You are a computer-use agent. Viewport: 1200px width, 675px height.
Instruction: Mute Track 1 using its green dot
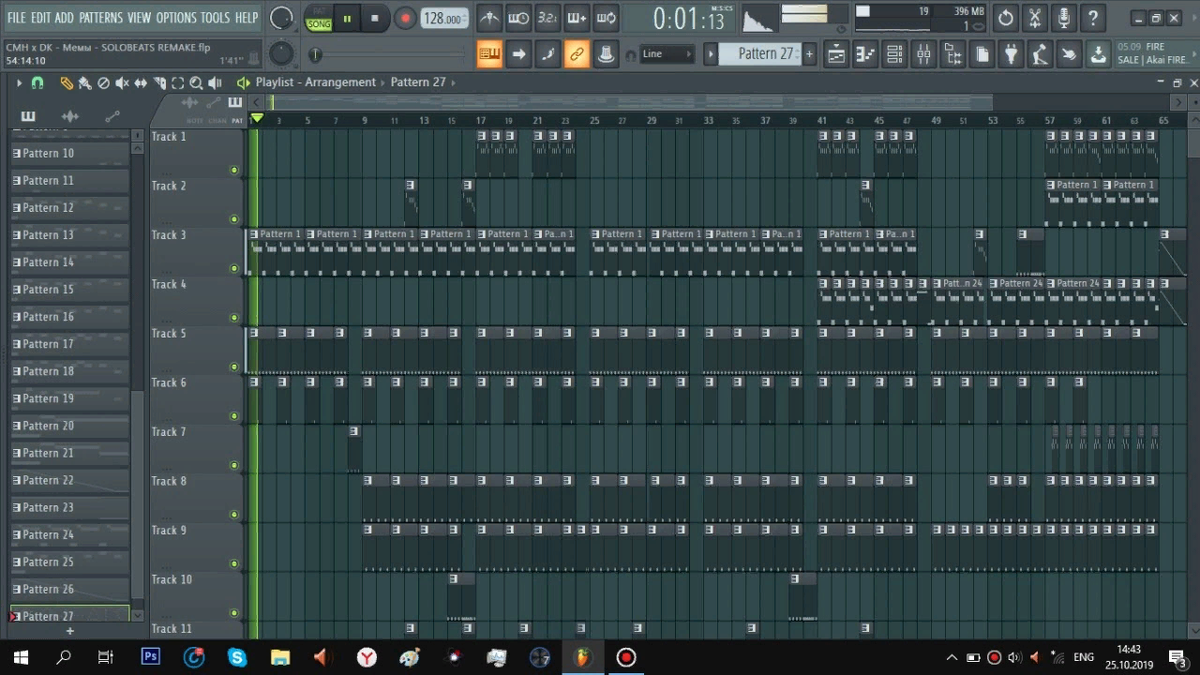pos(234,170)
